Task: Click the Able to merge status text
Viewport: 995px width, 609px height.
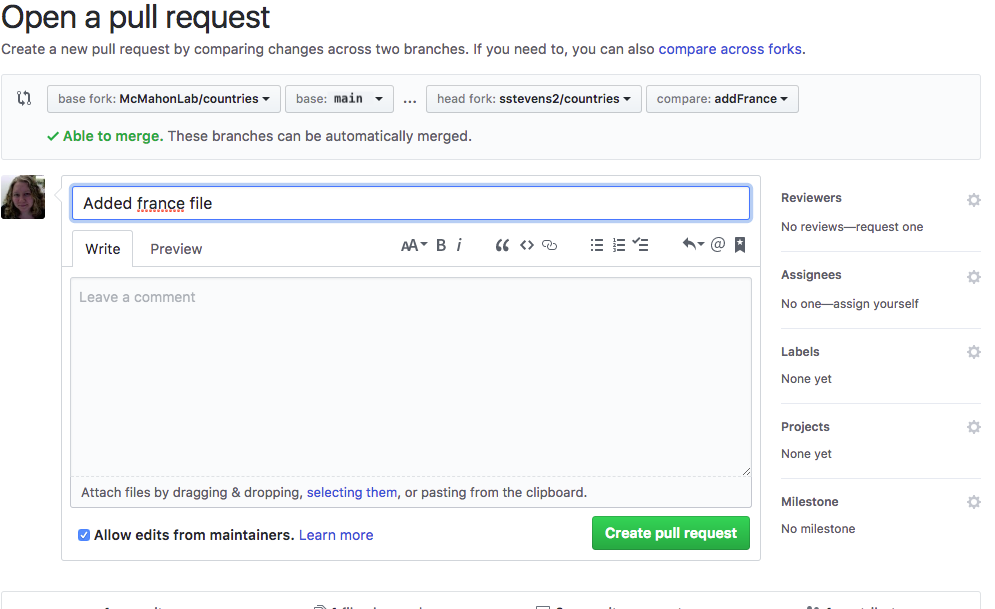Action: 113,136
